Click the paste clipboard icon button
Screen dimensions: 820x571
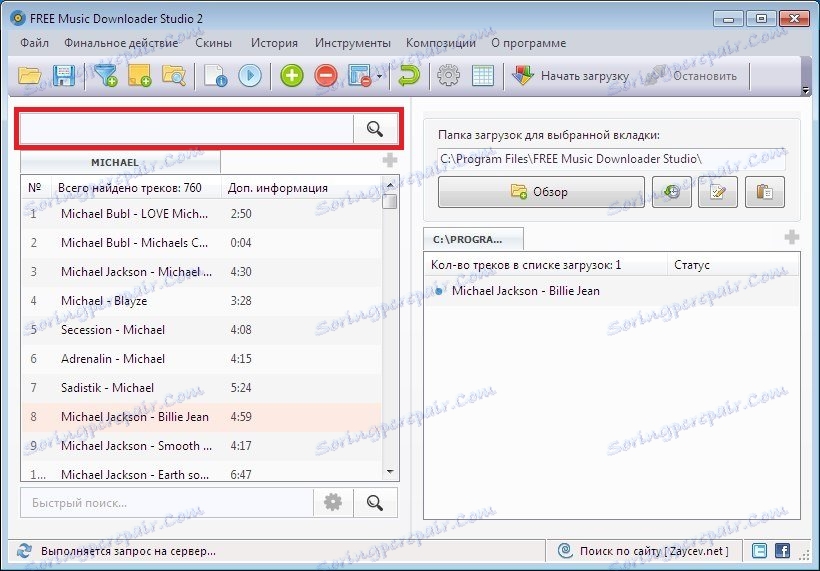[765, 192]
